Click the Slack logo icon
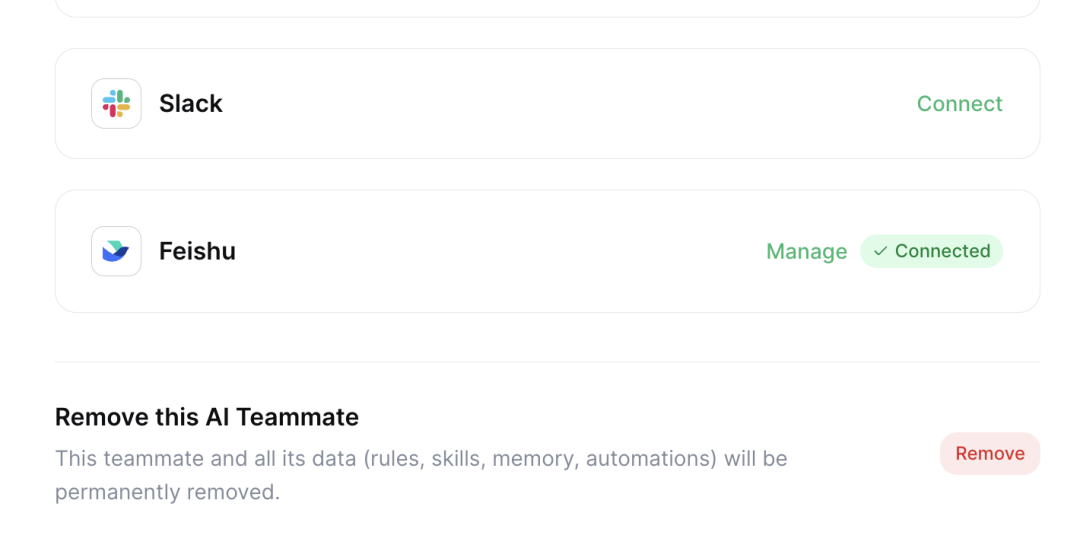This screenshot has width=1080, height=548. [116, 104]
